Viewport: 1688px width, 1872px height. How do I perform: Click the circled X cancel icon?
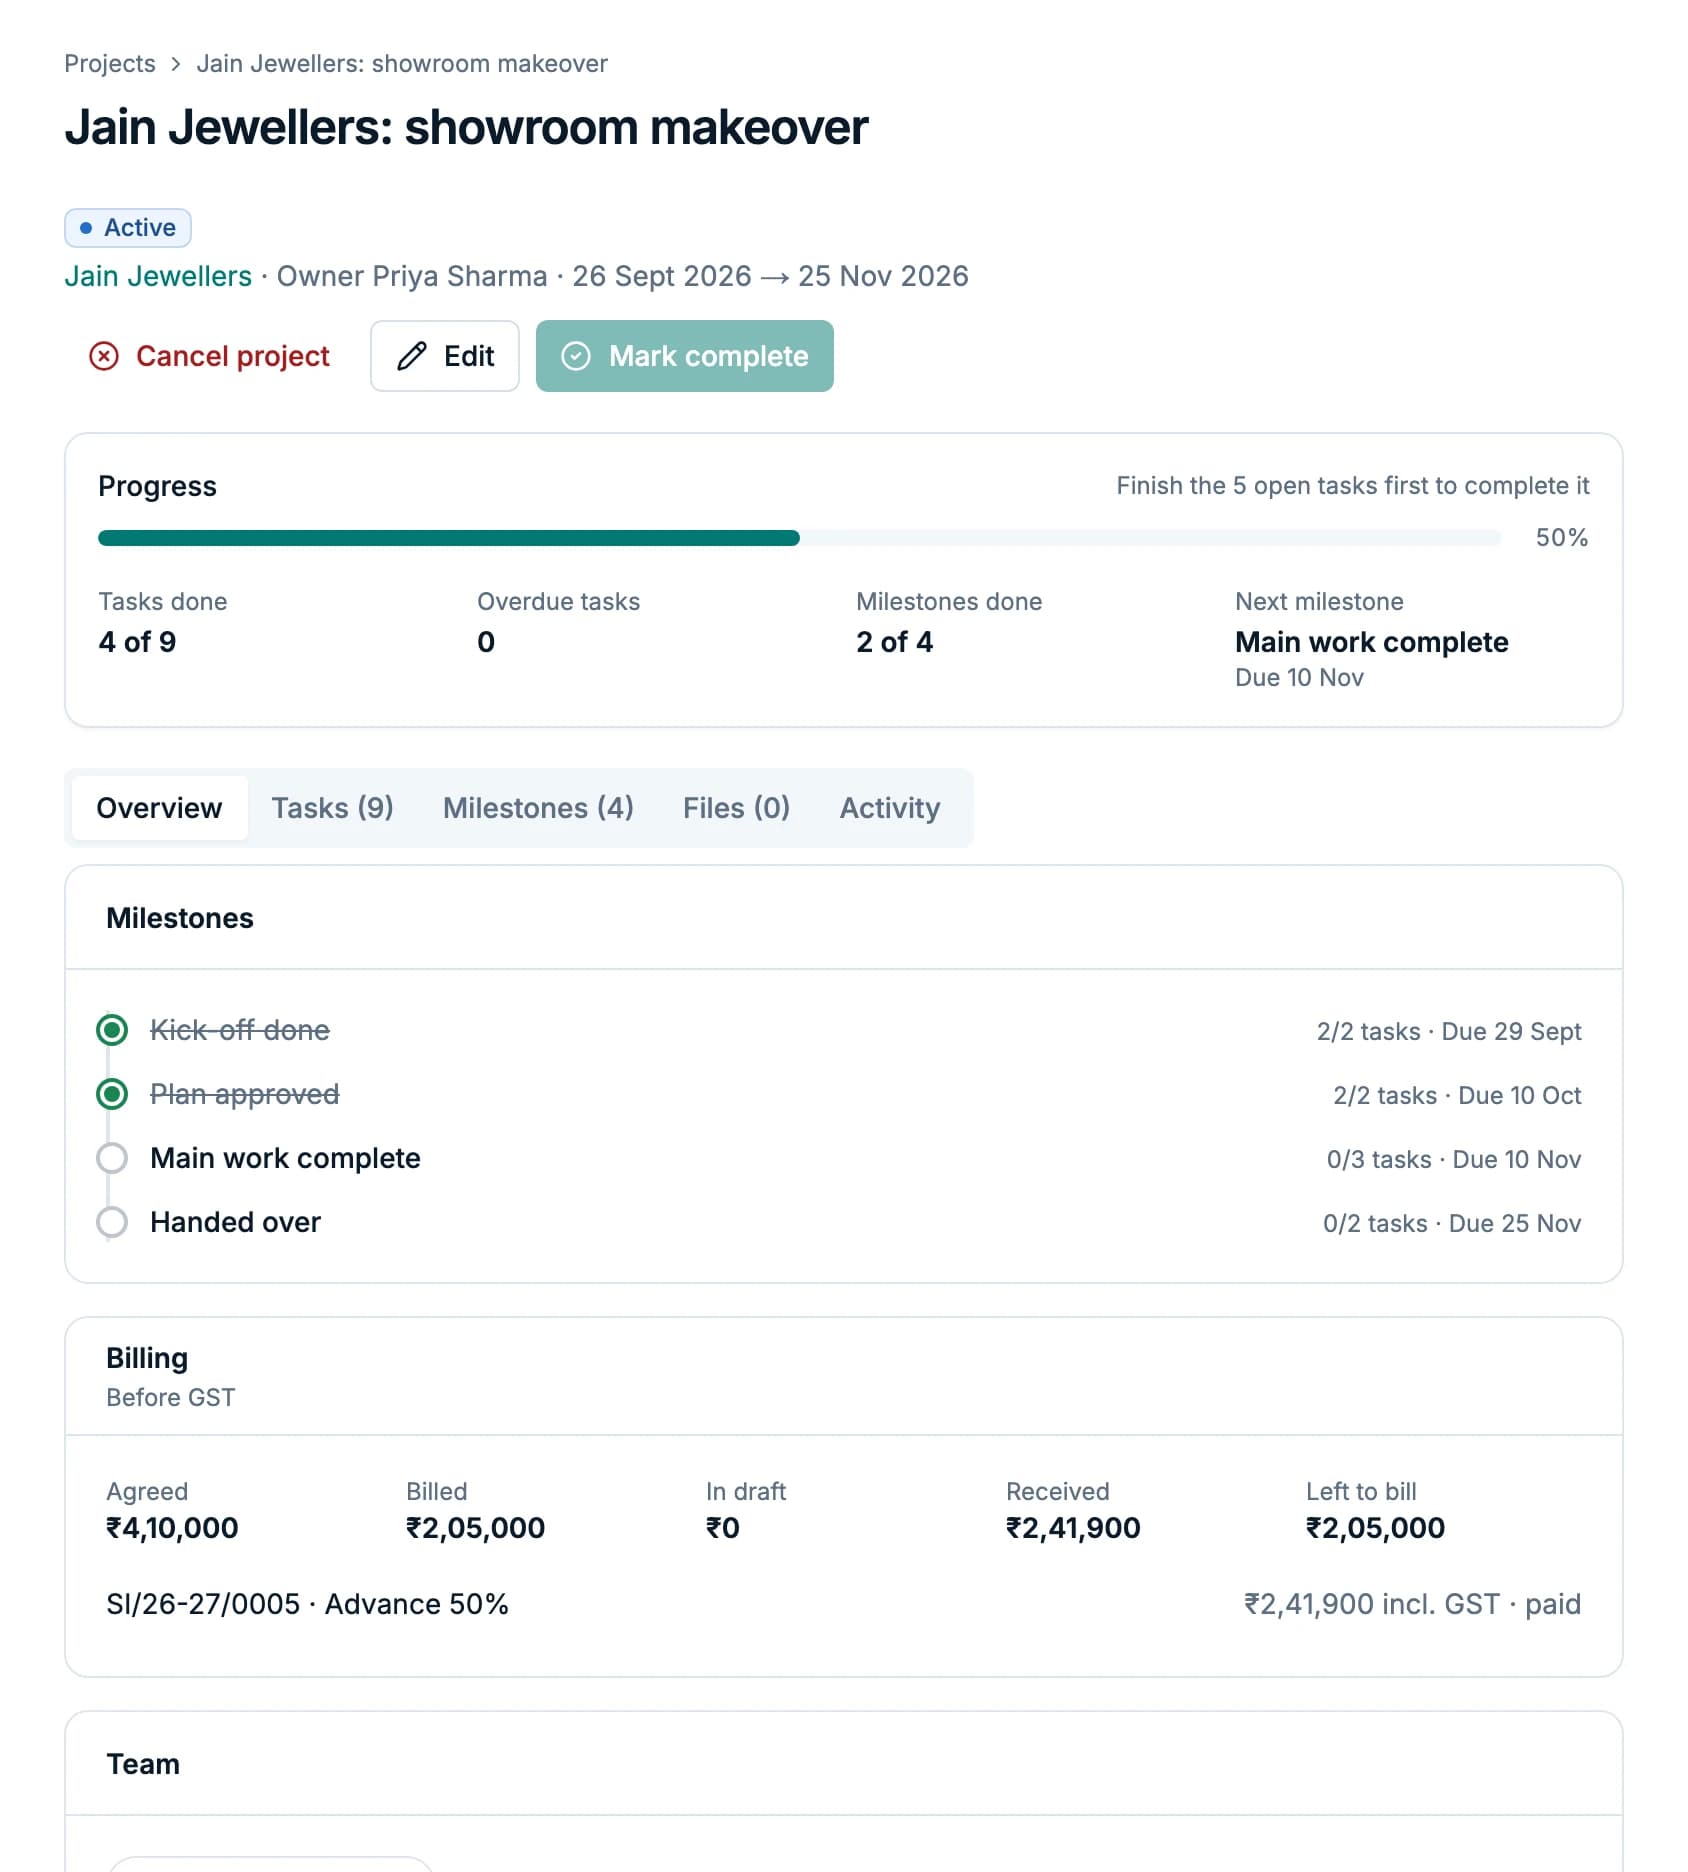(104, 356)
